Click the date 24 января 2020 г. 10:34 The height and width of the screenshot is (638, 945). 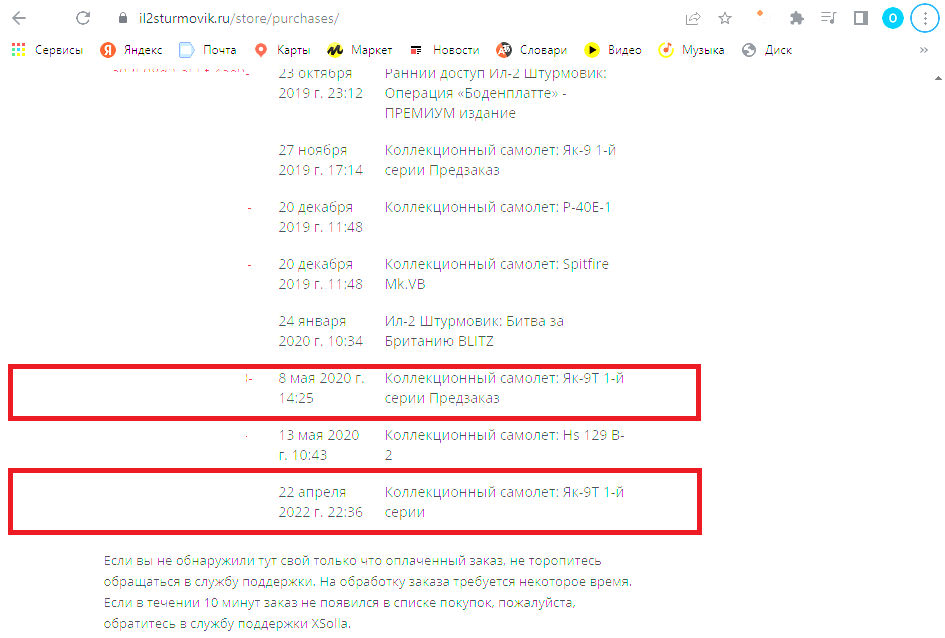321,331
